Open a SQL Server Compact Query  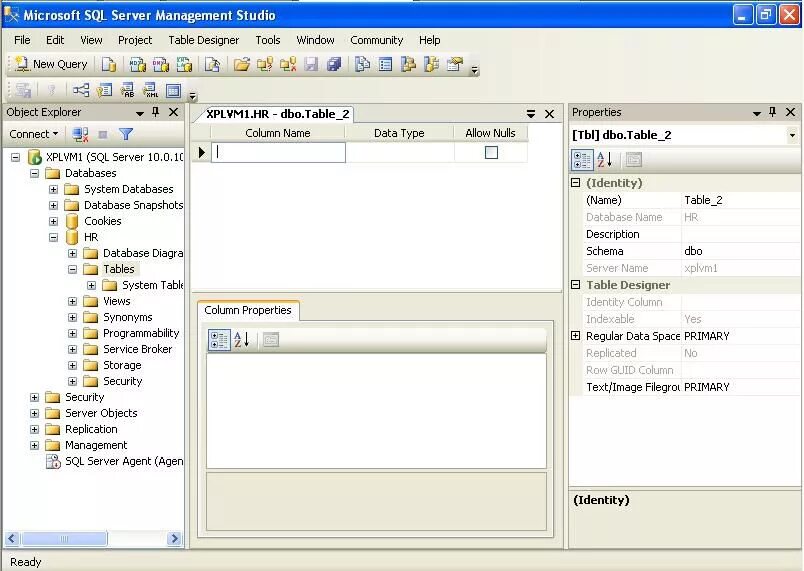coord(212,64)
